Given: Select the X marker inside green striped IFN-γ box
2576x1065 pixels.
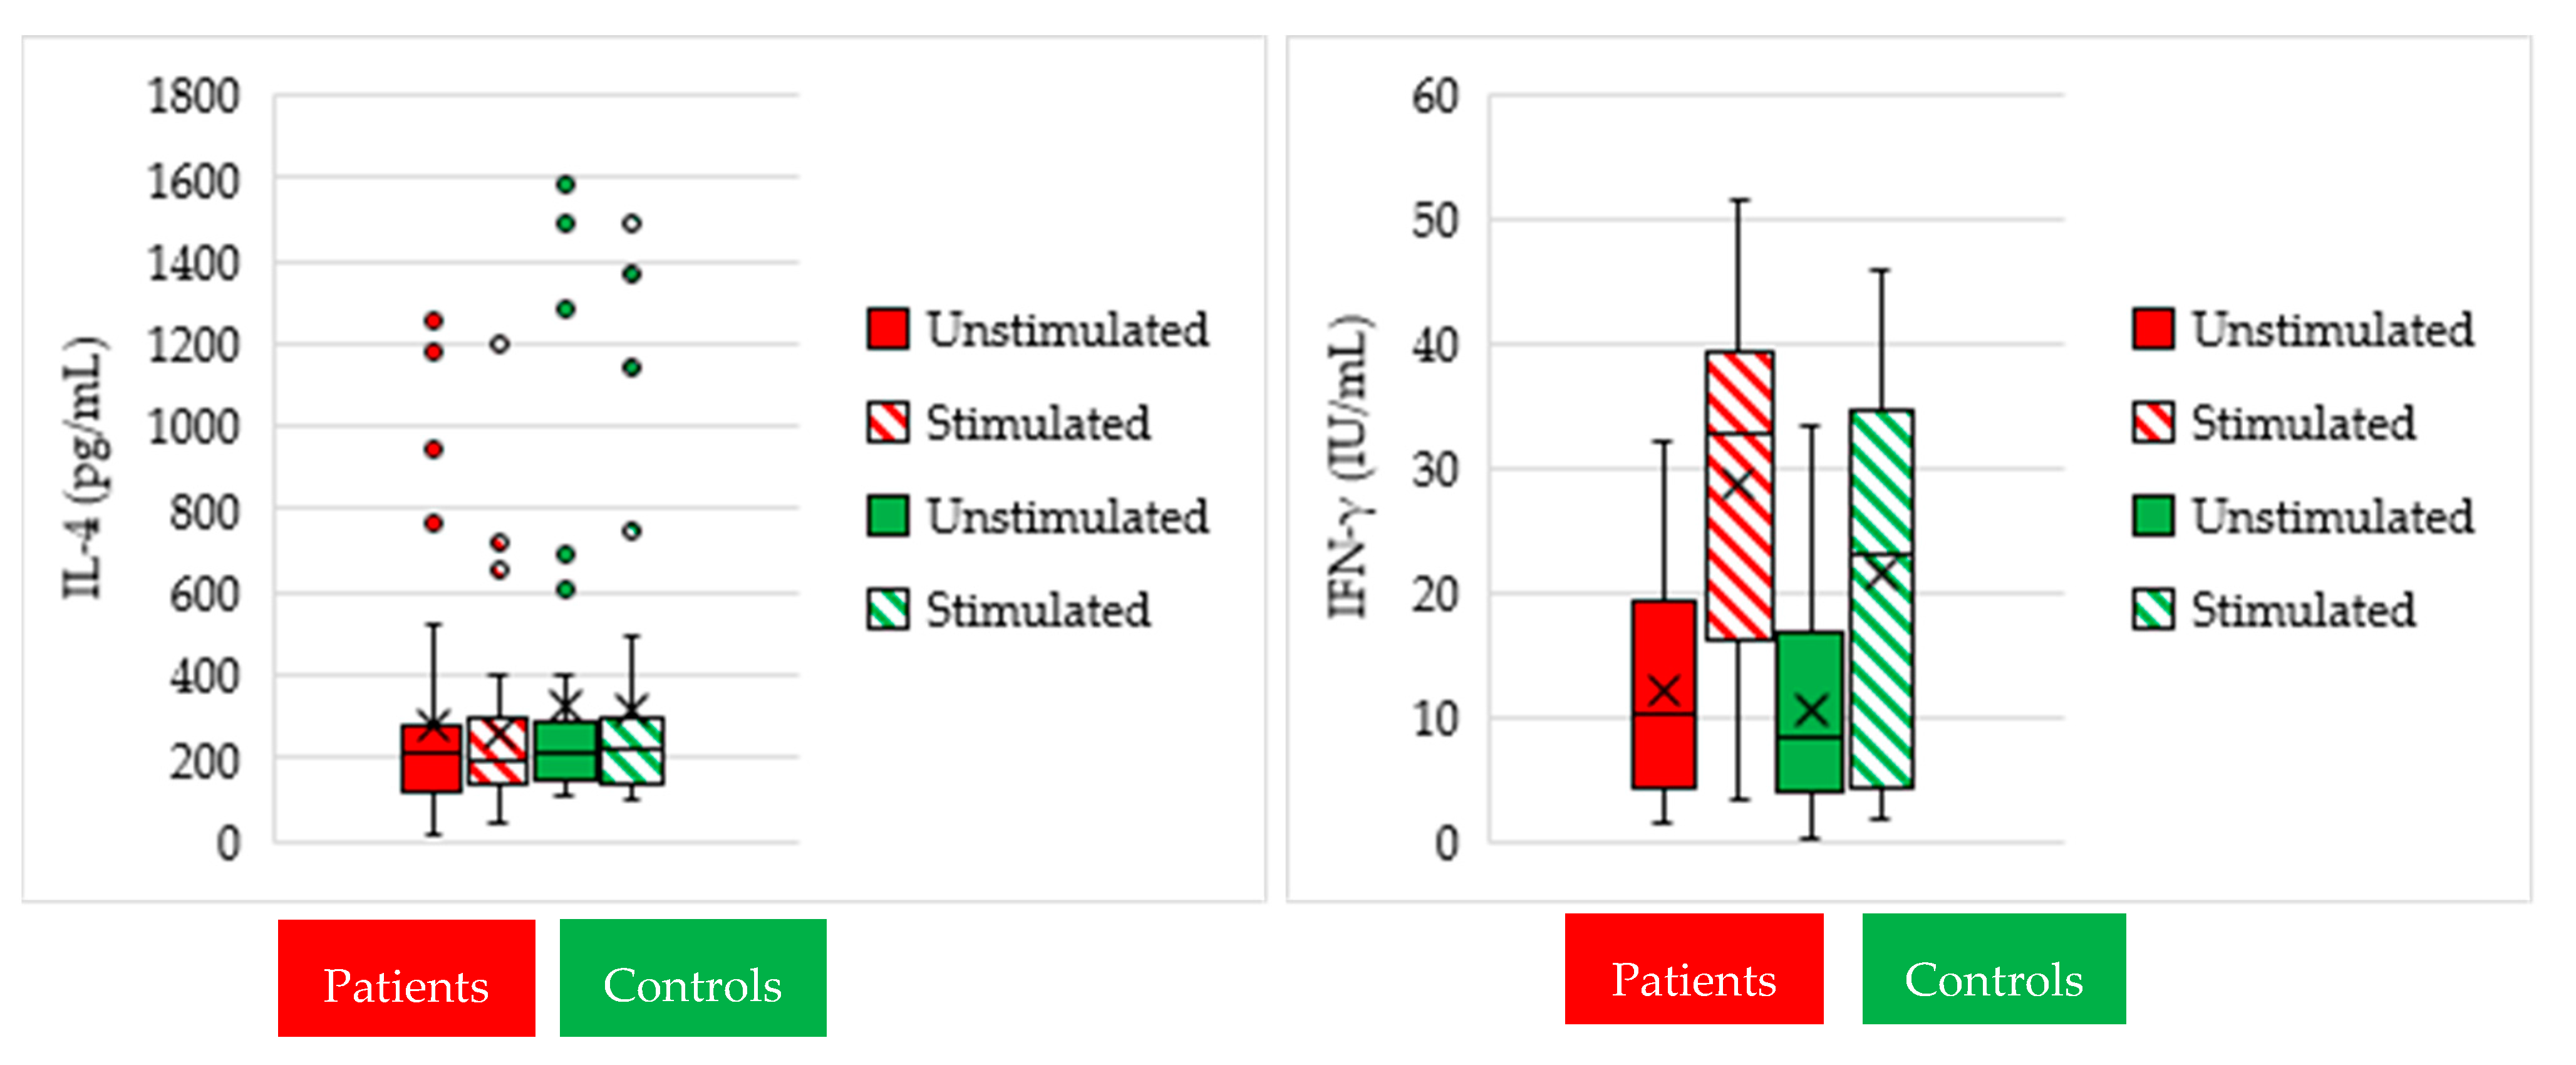Looking at the screenshot, I should tap(1881, 572).
